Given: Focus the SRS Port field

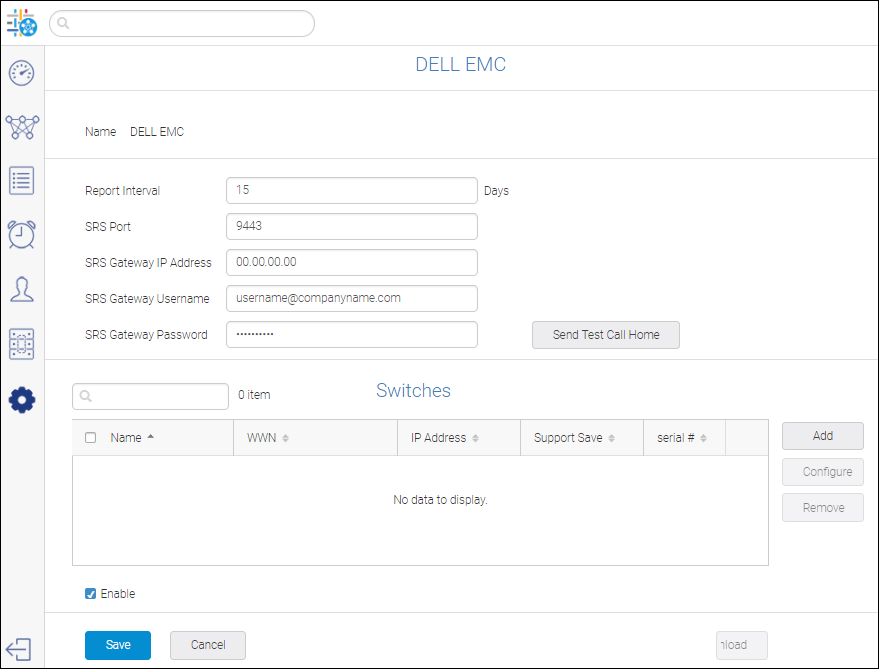Looking at the screenshot, I should pyautogui.click(x=352, y=227).
